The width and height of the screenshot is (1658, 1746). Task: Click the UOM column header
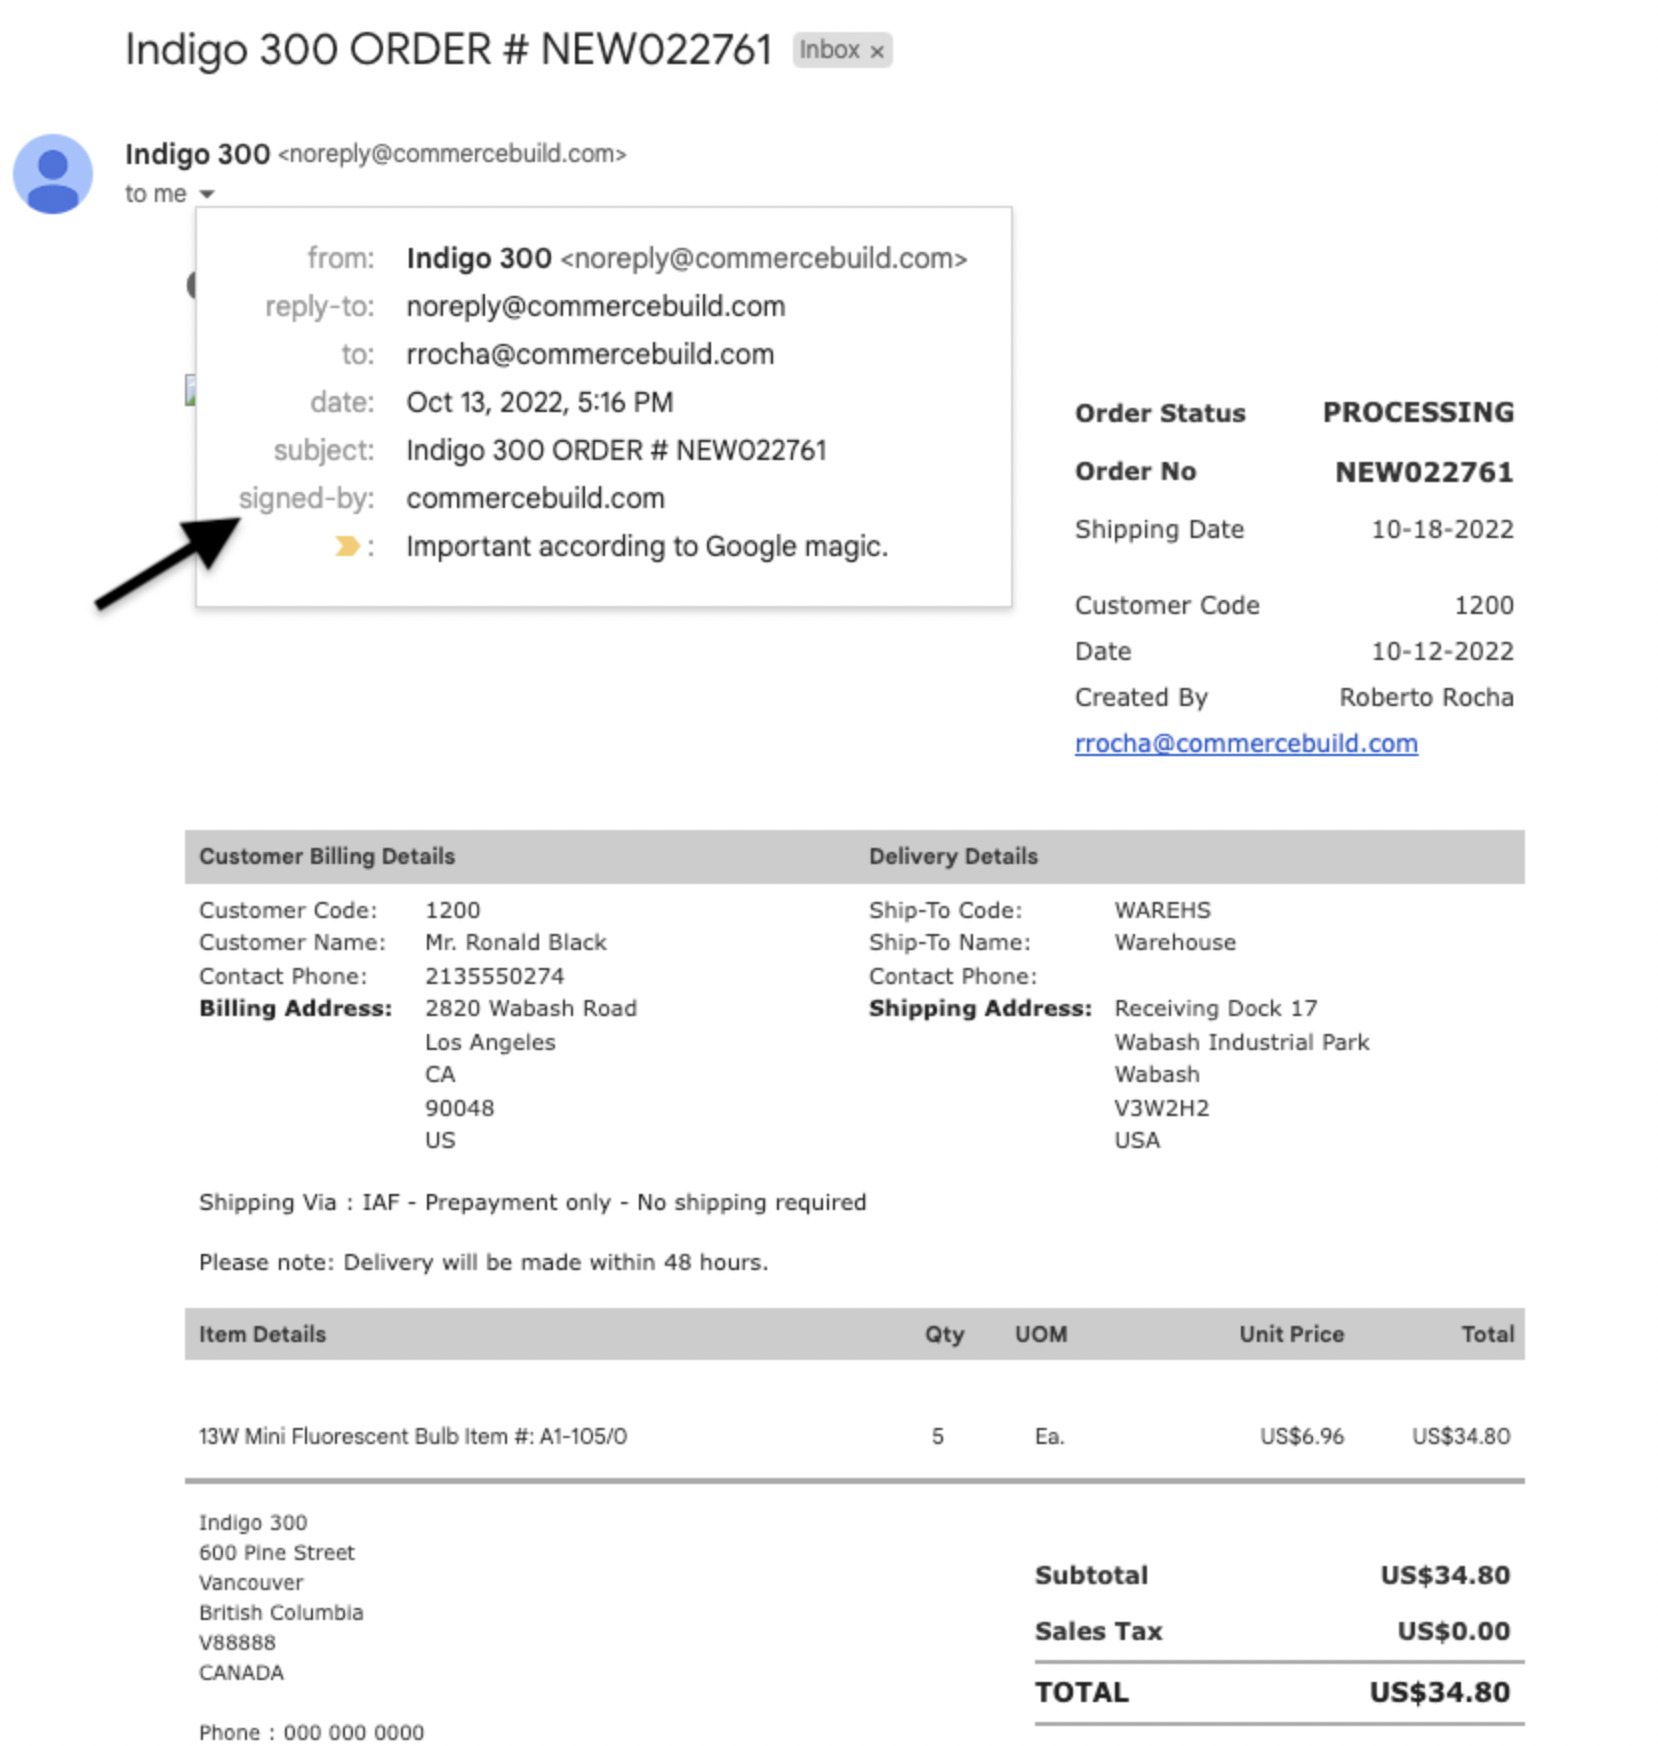[x=1041, y=1334]
